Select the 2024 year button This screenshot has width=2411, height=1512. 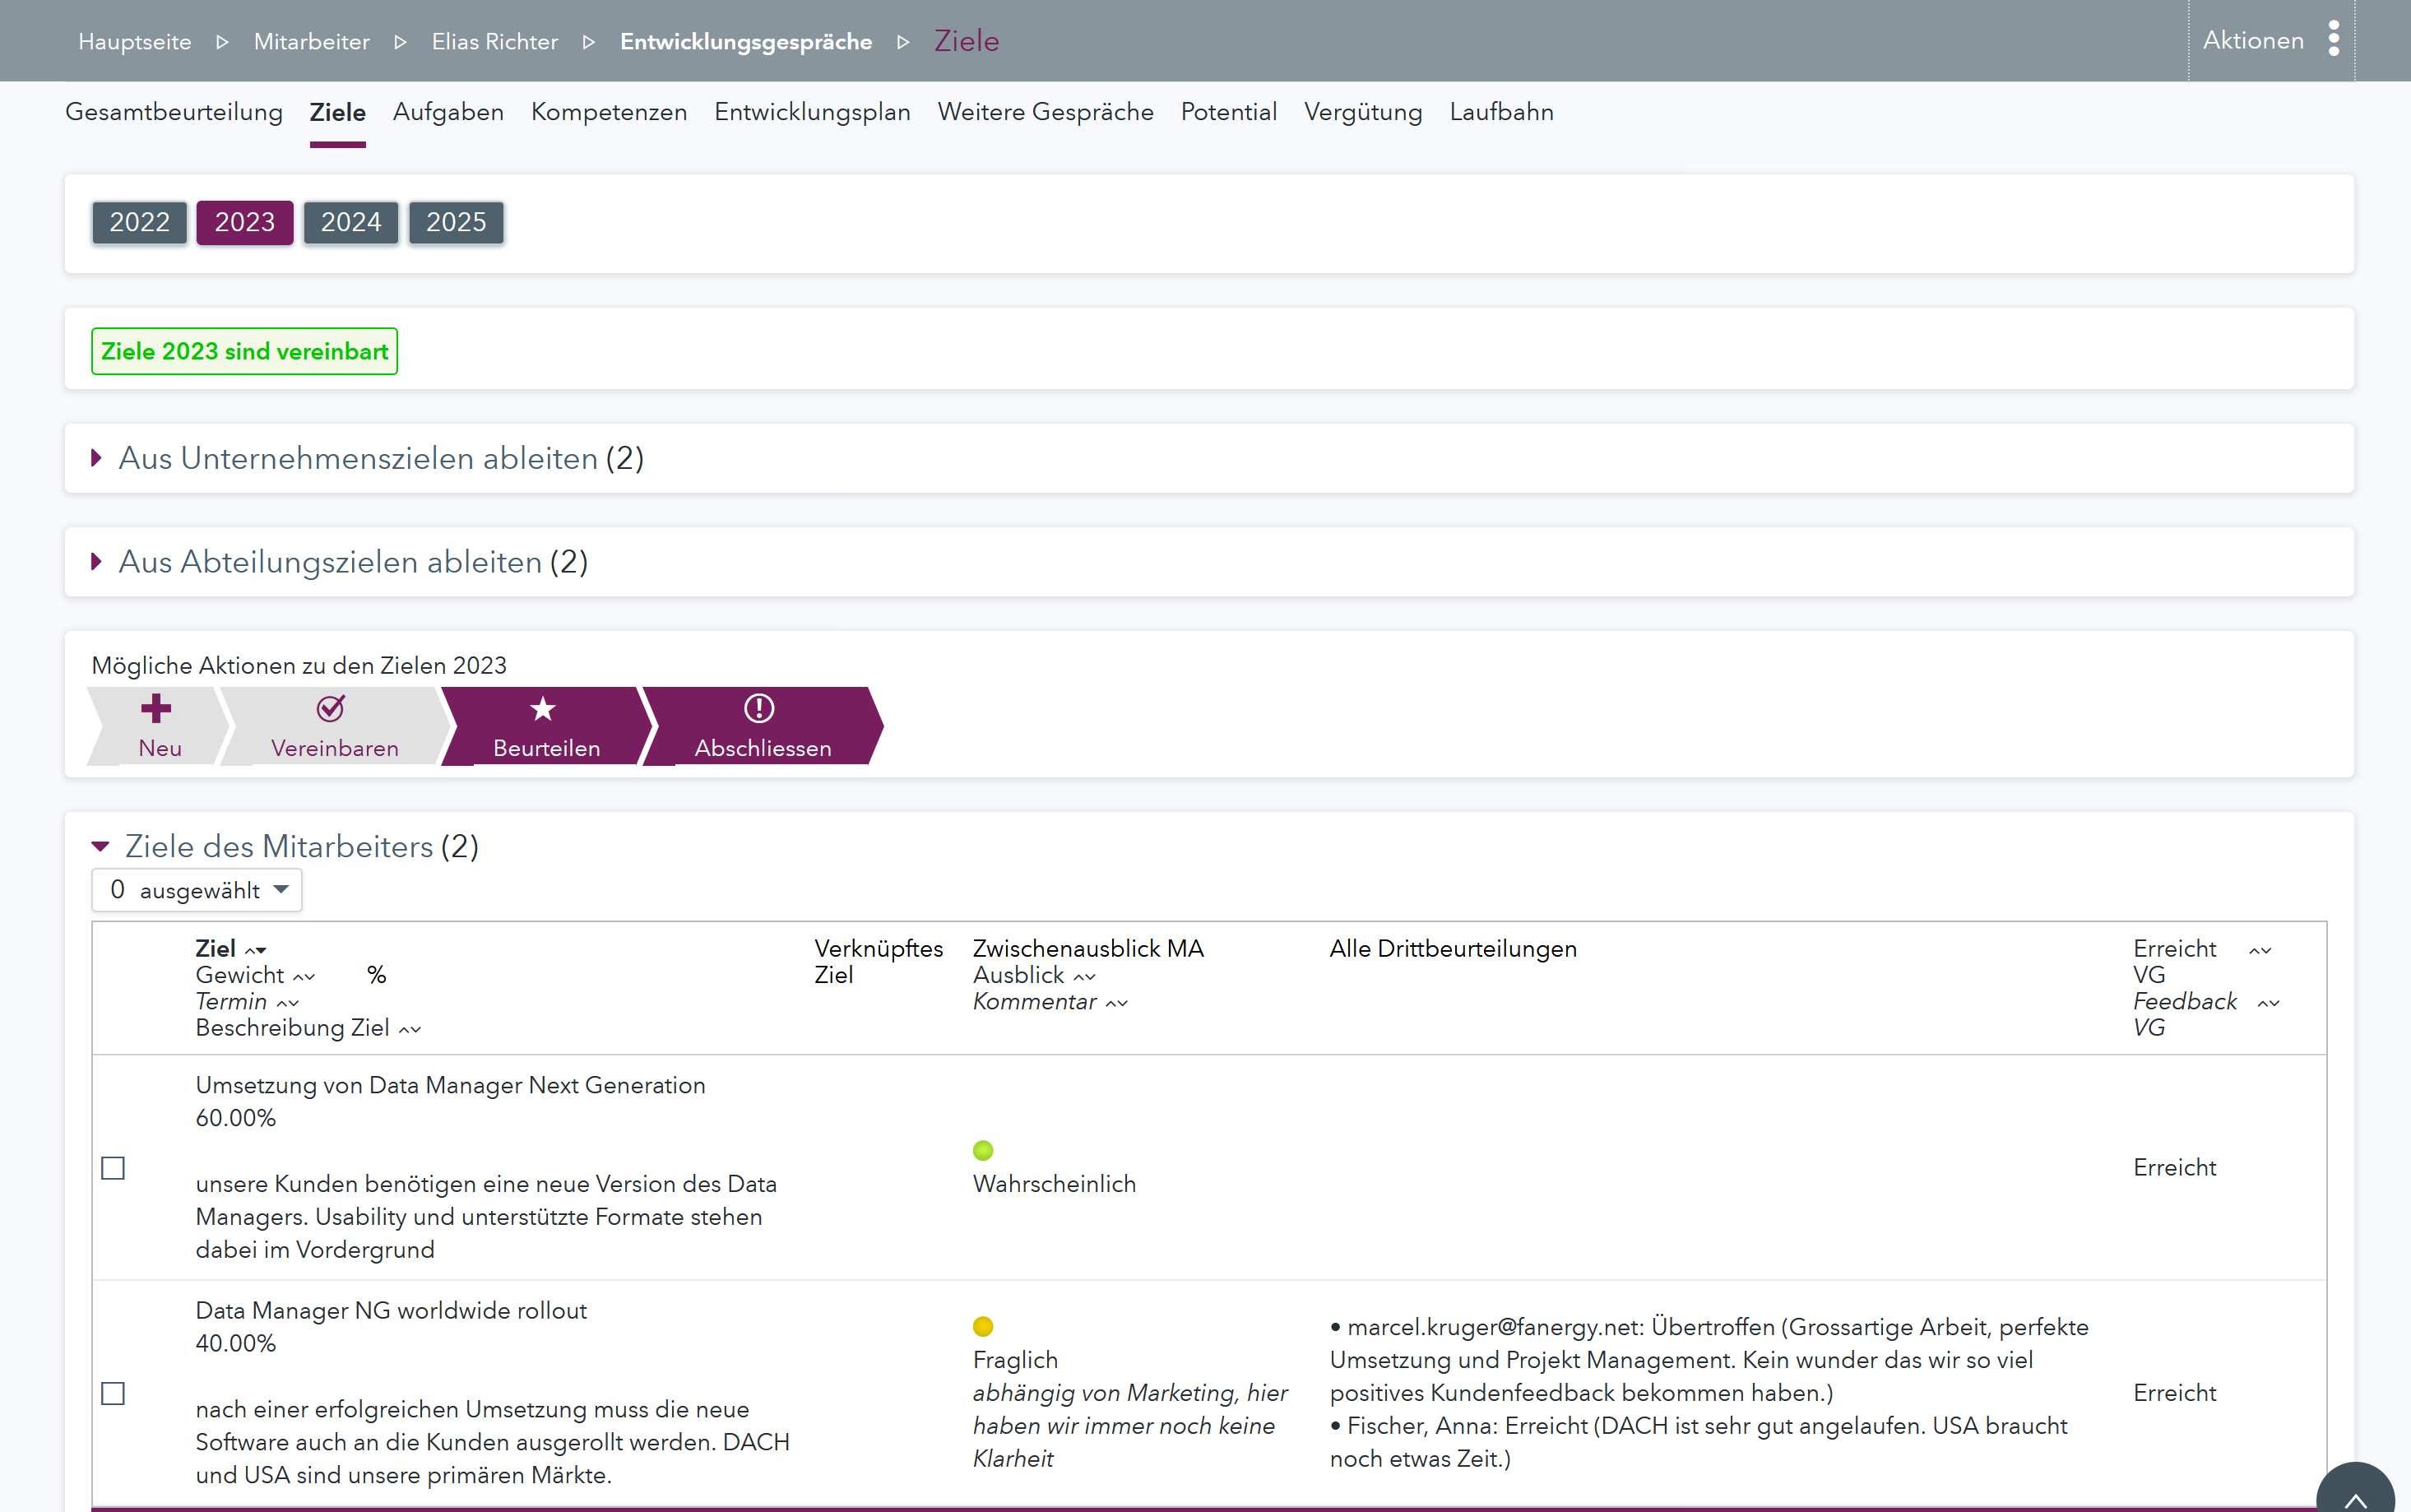point(350,222)
